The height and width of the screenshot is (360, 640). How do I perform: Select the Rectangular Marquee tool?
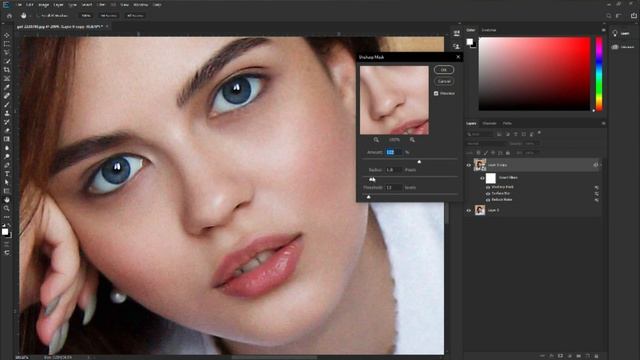pos(7,44)
